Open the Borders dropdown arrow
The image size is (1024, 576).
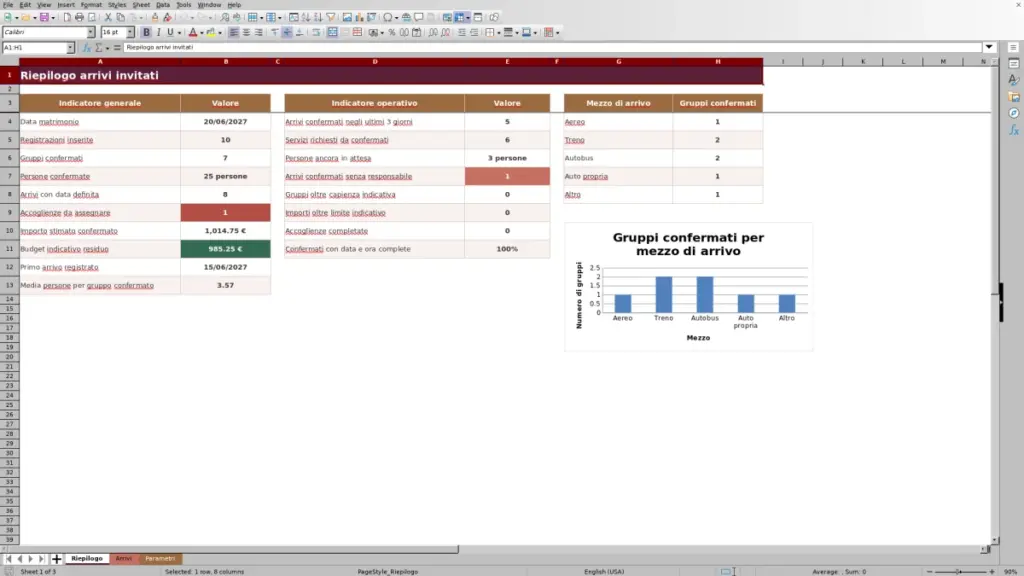pos(499,33)
